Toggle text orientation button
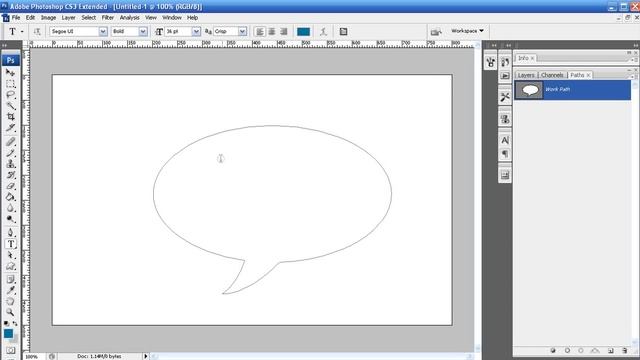Screen dimensions: 640x360 click(x=37, y=31)
